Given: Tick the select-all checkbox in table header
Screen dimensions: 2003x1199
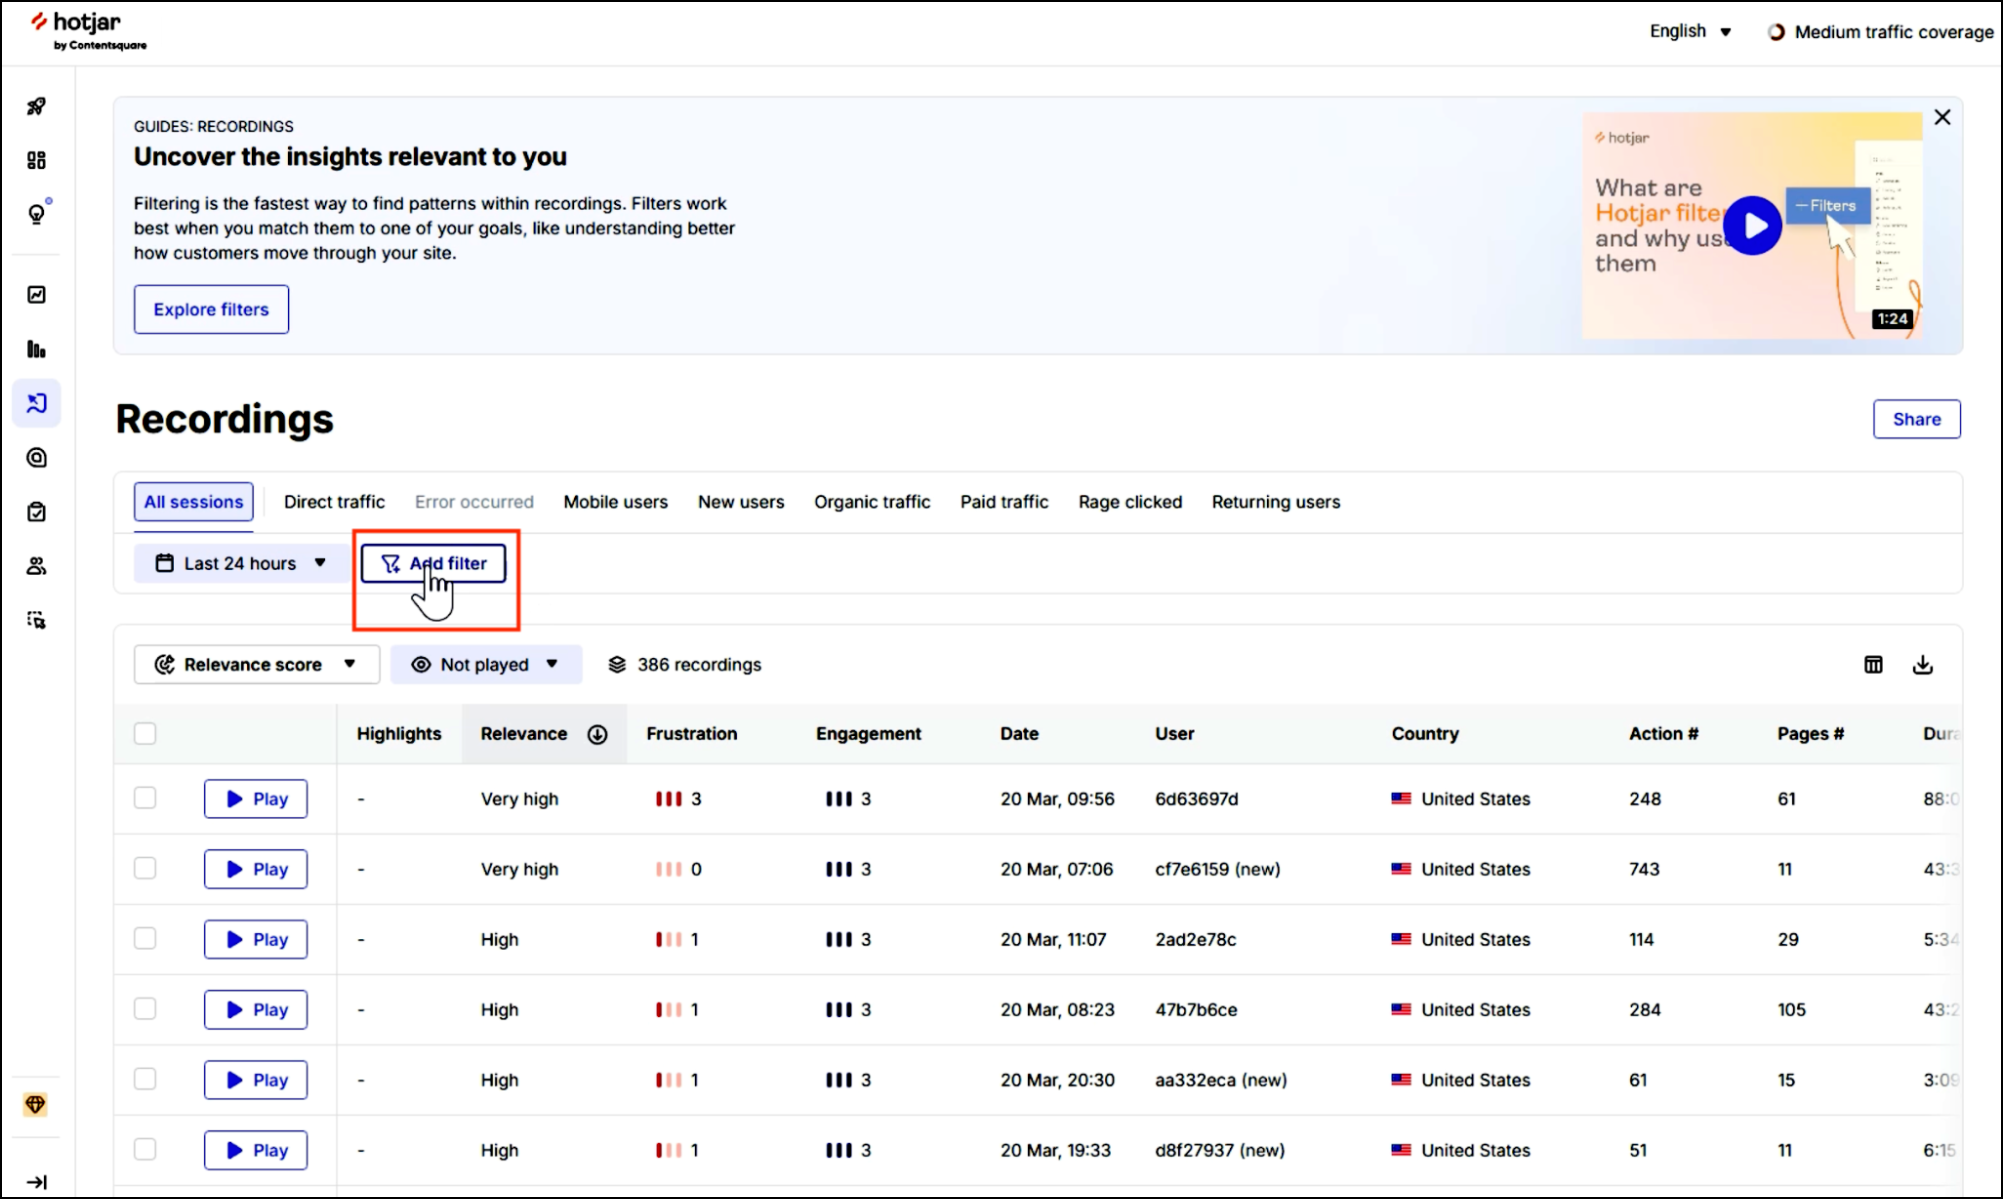Looking at the screenshot, I should click(145, 733).
